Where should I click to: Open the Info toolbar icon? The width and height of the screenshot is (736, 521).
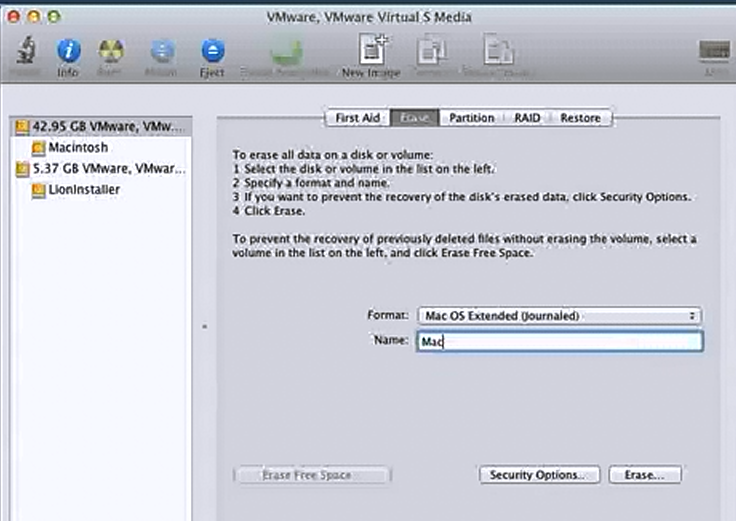(x=69, y=51)
